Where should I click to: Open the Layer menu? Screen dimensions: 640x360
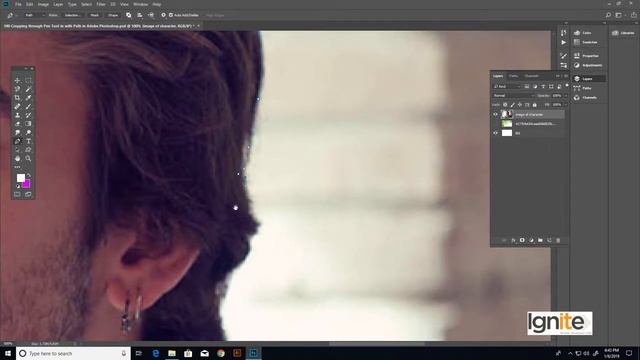(x=58, y=4)
